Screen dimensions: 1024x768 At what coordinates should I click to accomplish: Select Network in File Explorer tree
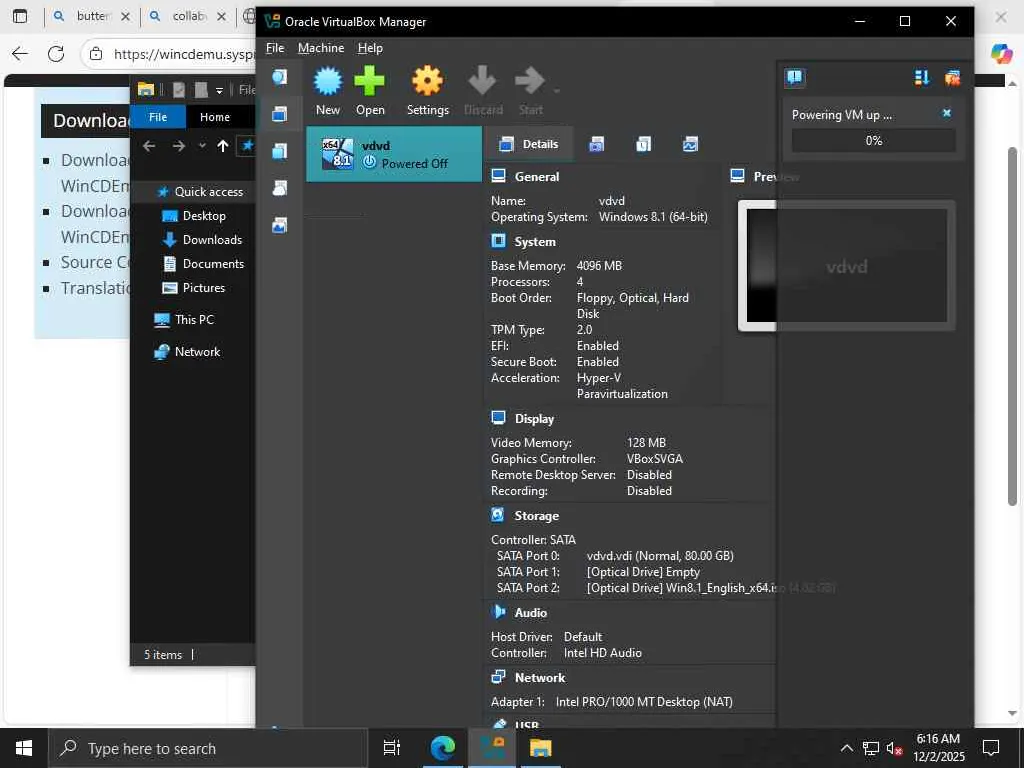point(187,352)
